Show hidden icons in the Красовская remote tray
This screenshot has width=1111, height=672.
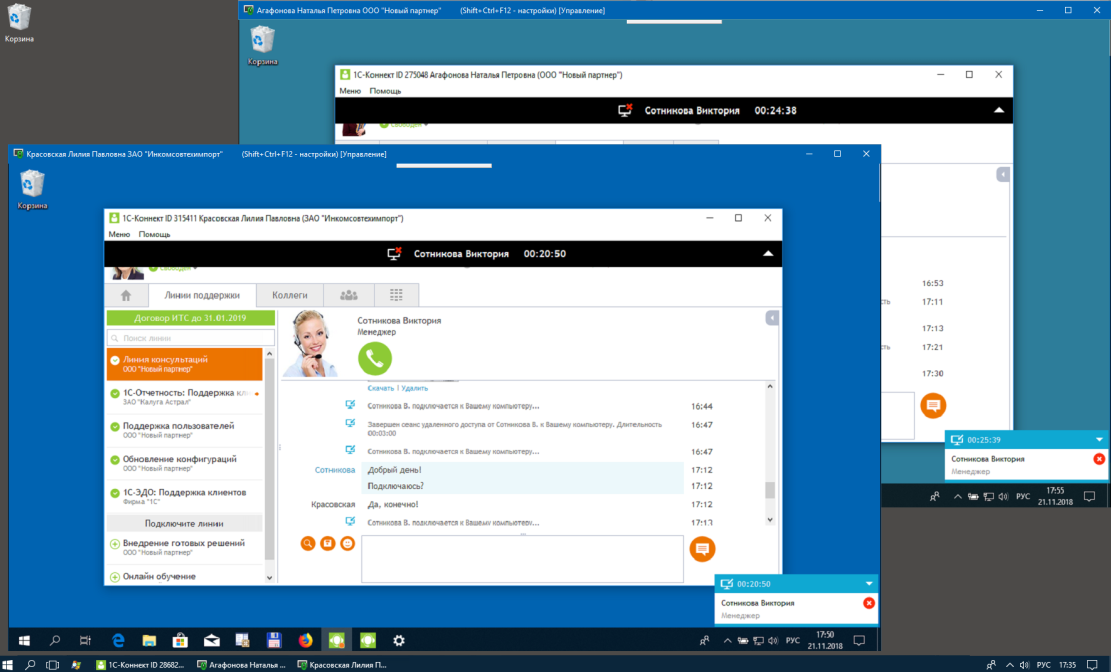click(727, 640)
